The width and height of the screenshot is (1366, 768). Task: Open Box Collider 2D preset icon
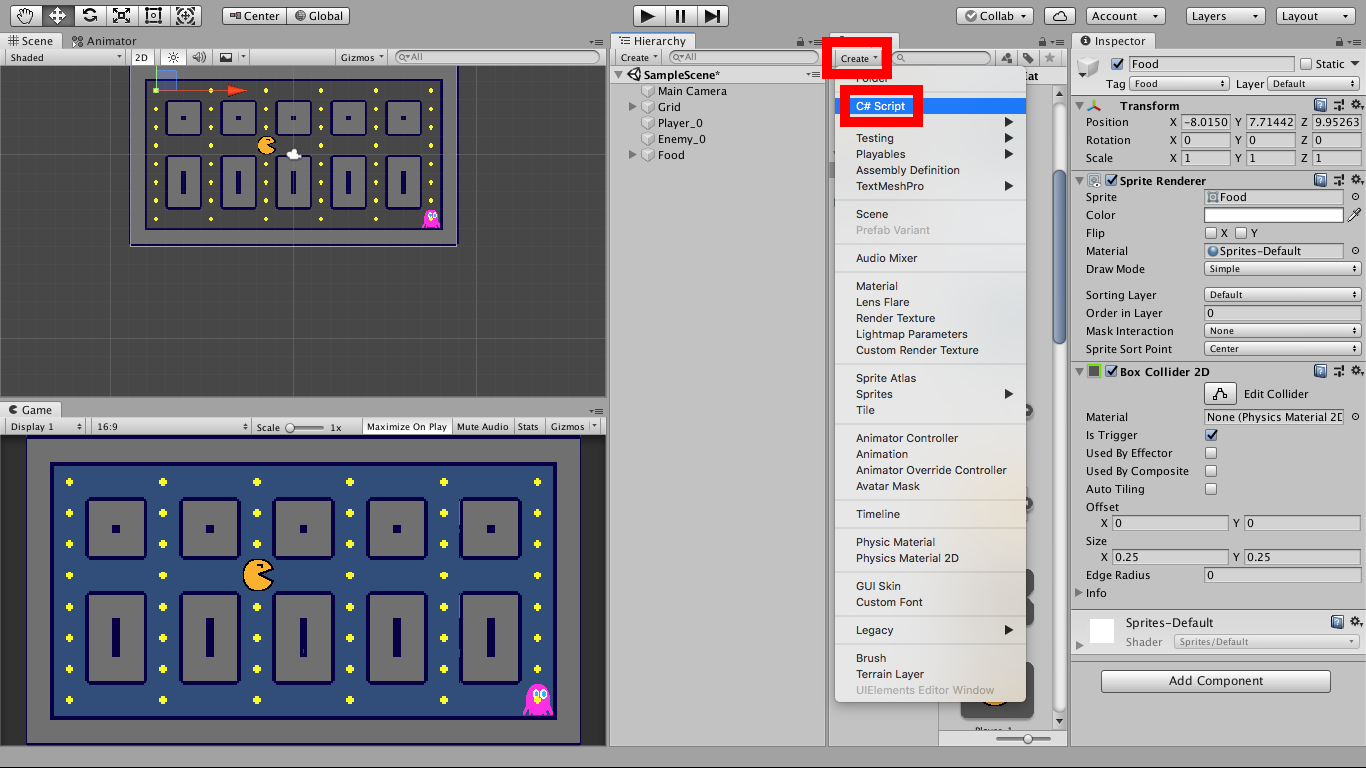pyautogui.click(x=1338, y=371)
